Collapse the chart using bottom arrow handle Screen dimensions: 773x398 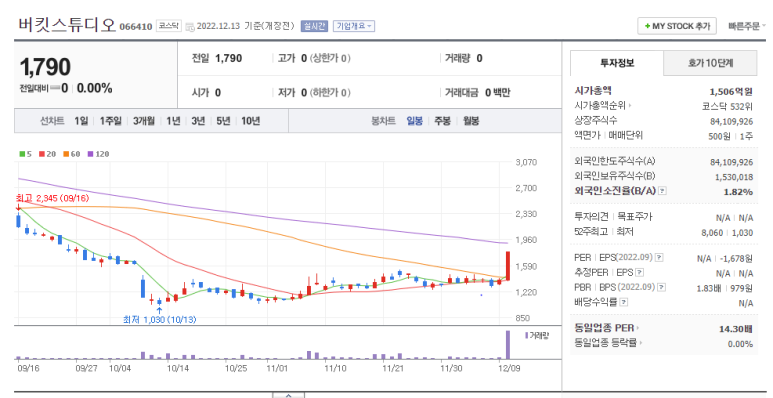pyautogui.click(x=288, y=395)
